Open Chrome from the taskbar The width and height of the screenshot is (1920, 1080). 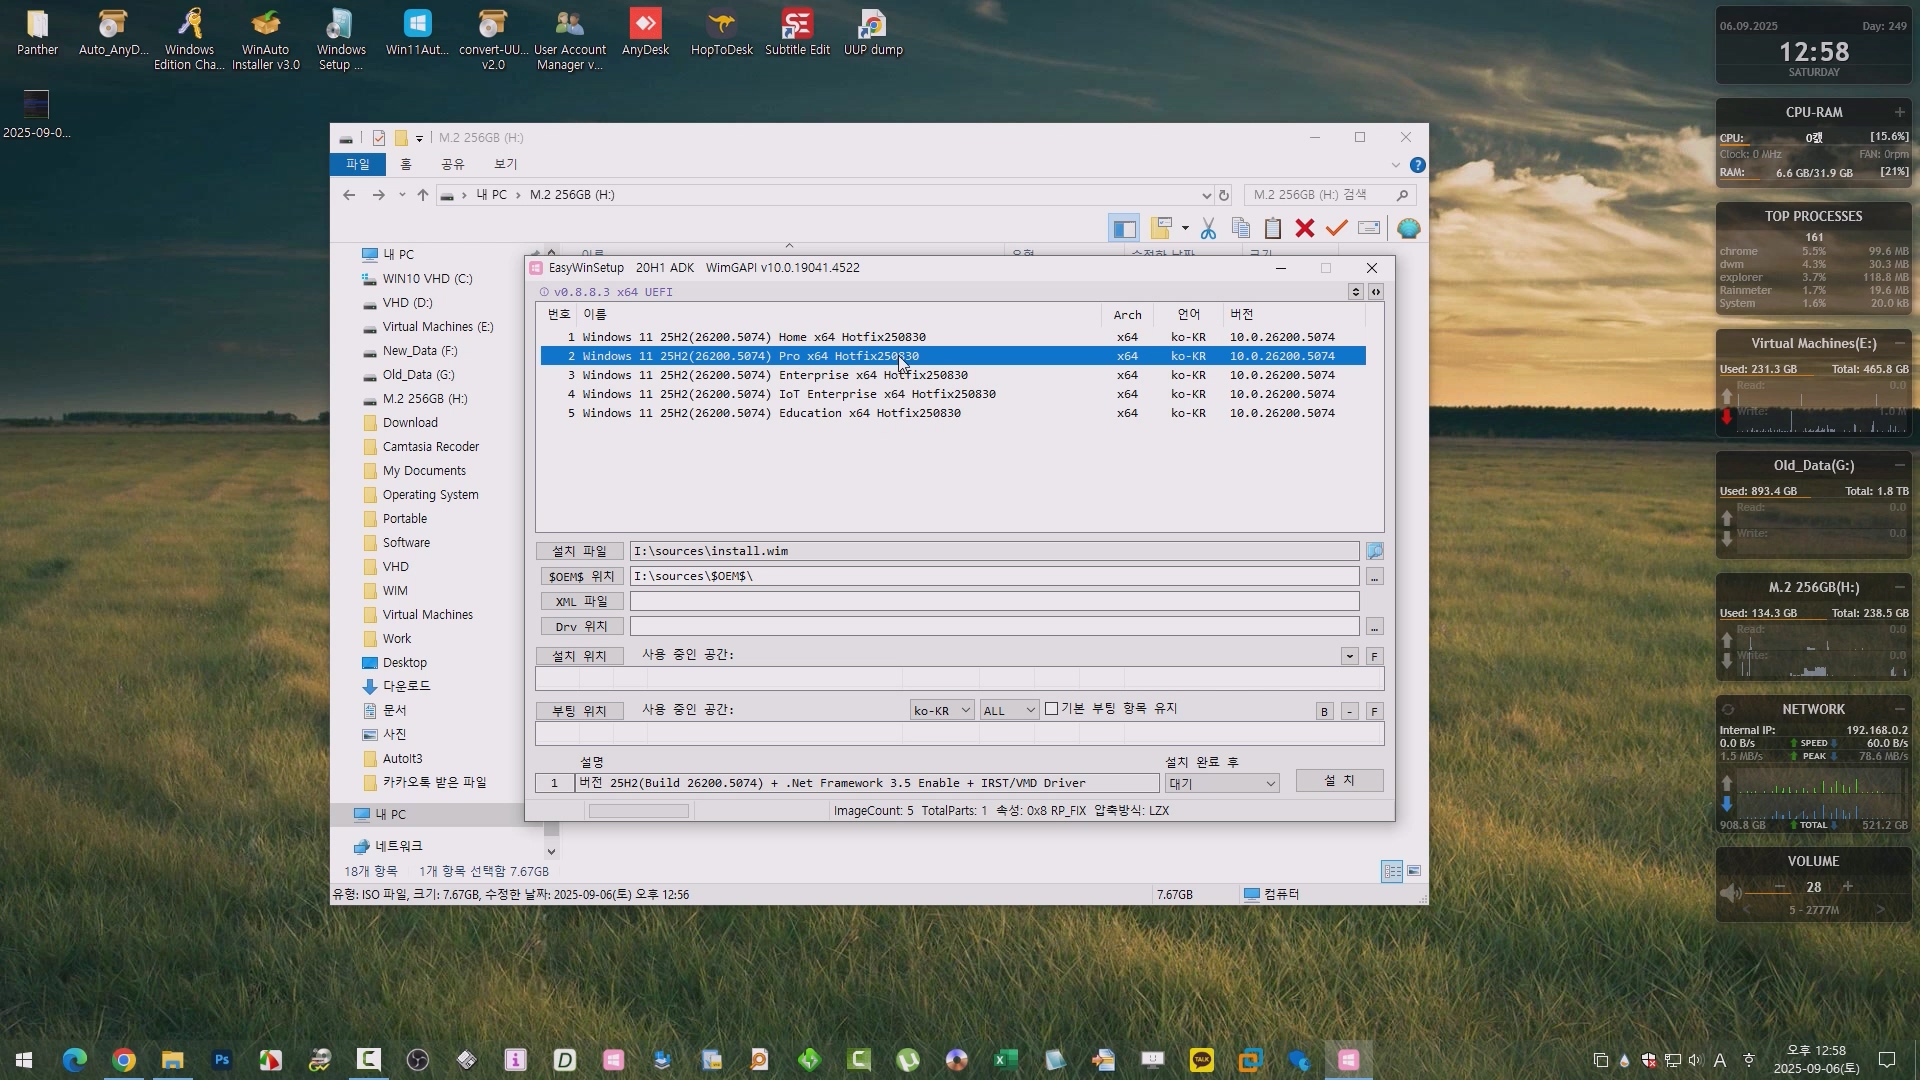pos(124,1060)
